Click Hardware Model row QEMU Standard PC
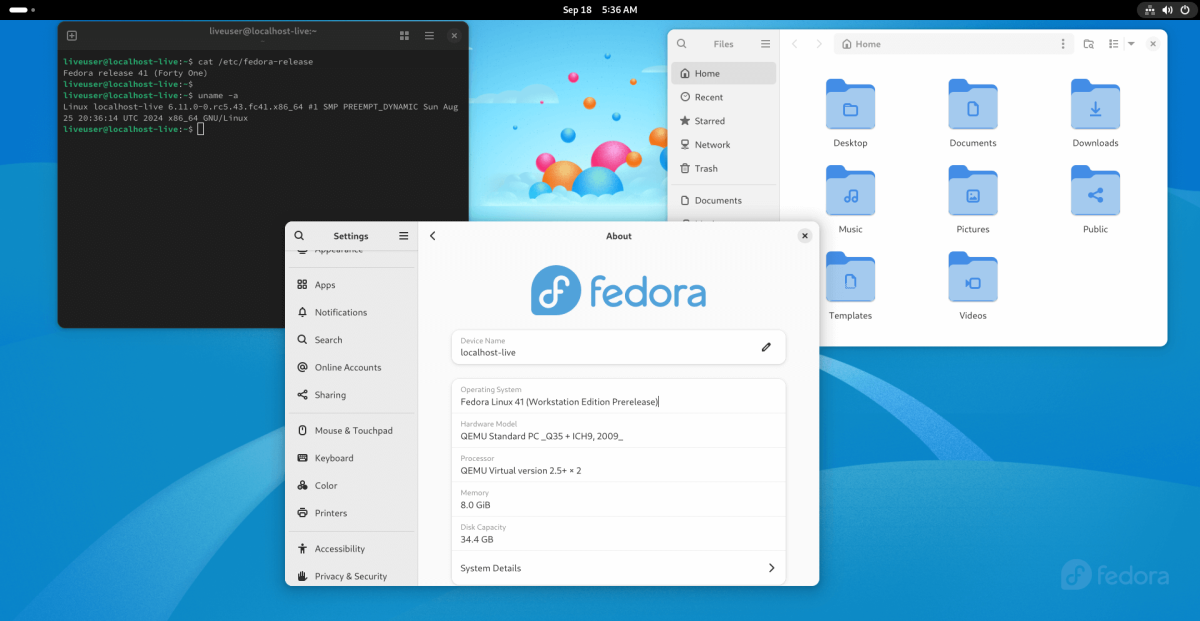 click(618, 430)
